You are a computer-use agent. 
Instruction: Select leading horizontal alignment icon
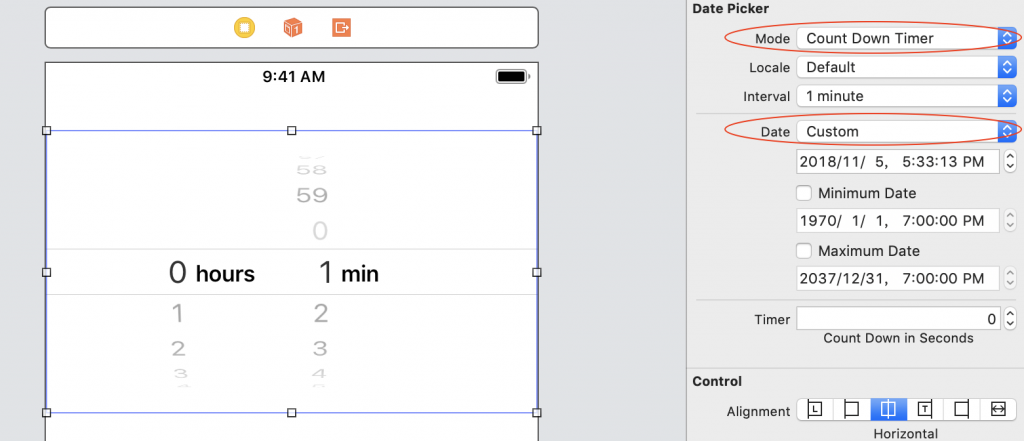tap(815, 409)
